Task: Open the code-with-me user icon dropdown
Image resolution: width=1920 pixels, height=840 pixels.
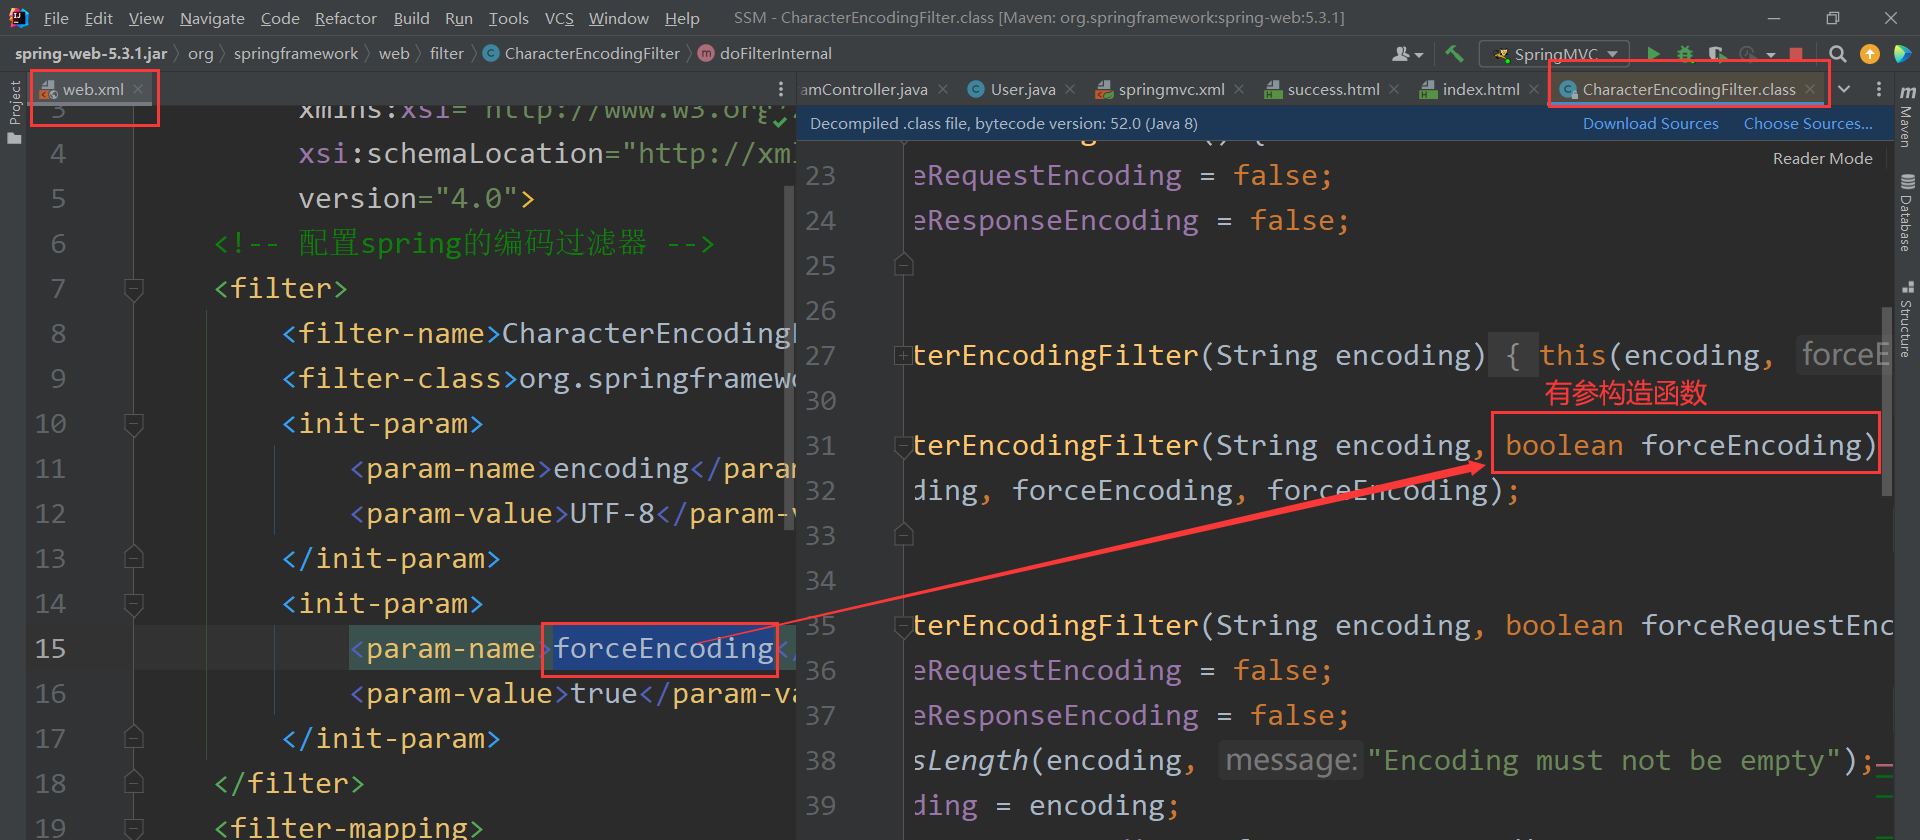Action: pos(1406,54)
